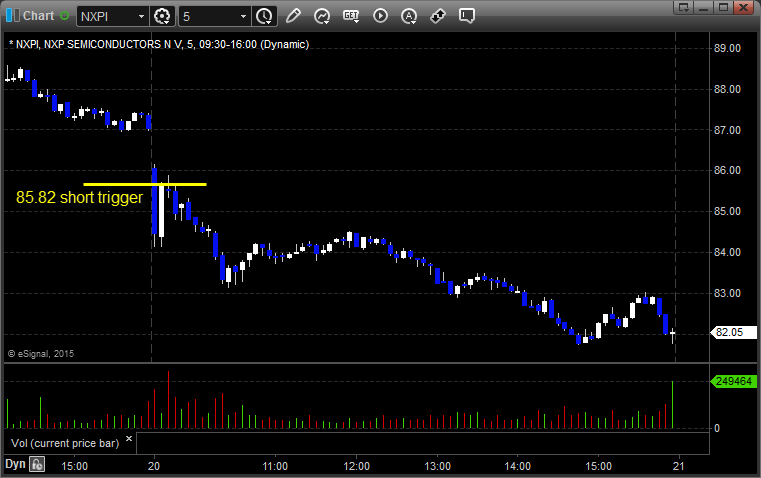This screenshot has height=478, width=761.
Task: Click the 88.00 price axis label
Action: tap(728, 89)
